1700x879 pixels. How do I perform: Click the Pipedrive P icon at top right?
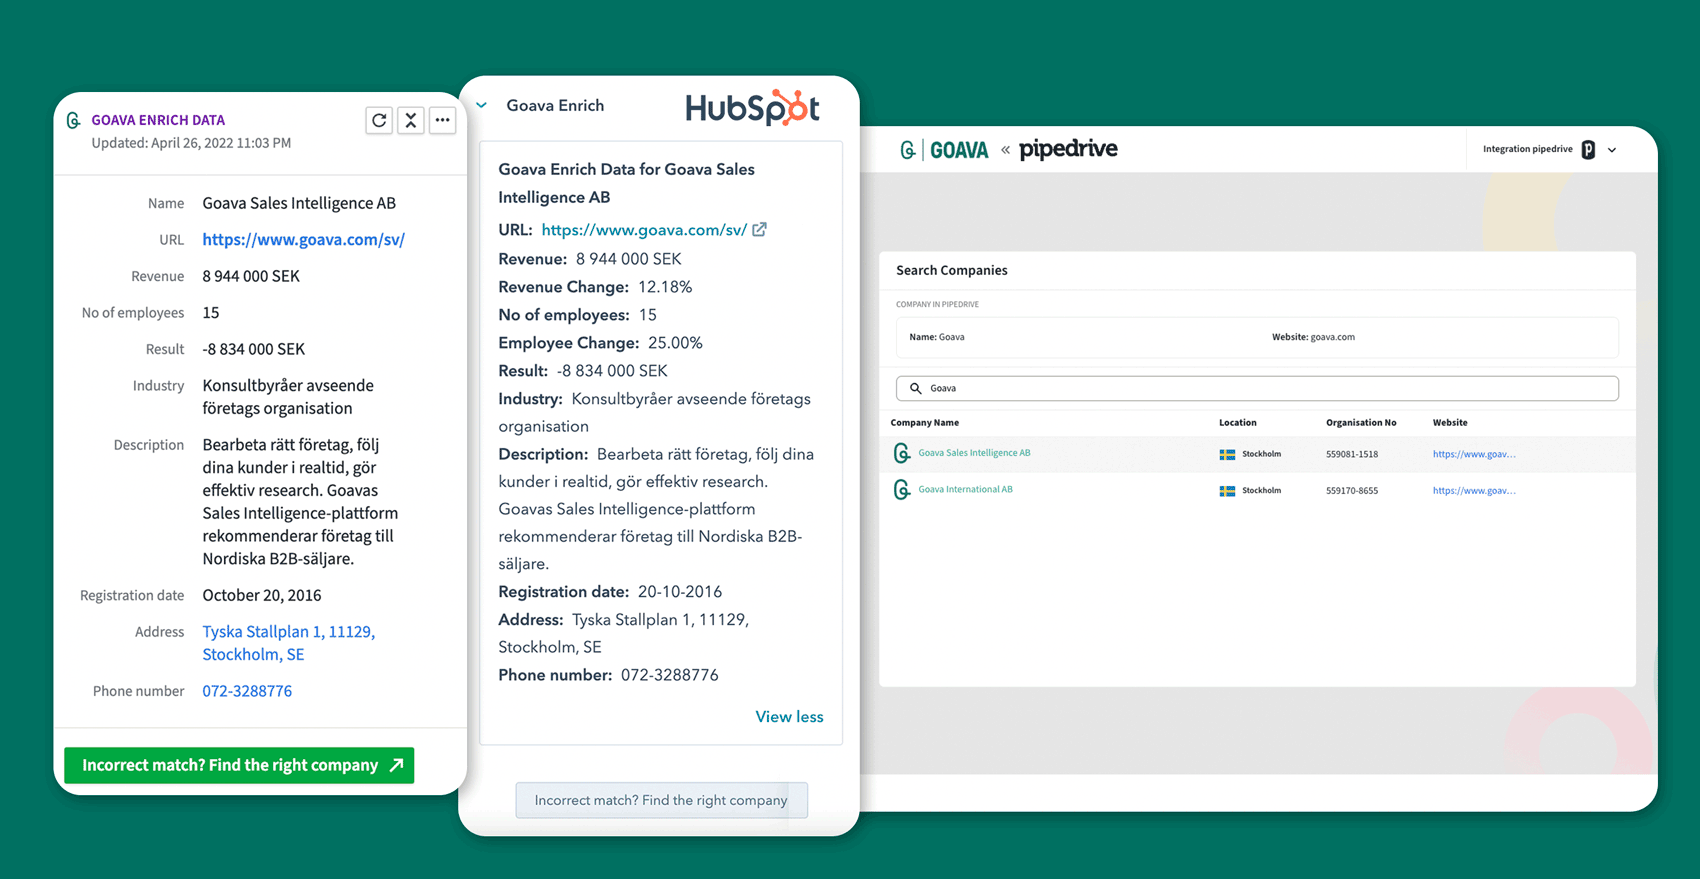[x=1588, y=150]
